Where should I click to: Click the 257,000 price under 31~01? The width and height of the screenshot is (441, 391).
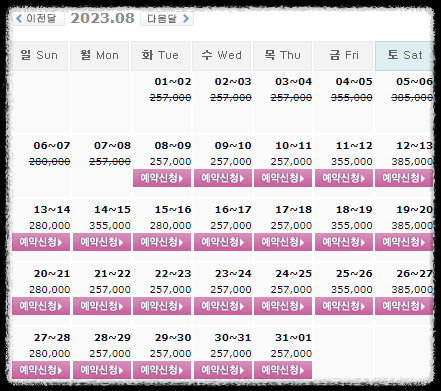pos(291,354)
